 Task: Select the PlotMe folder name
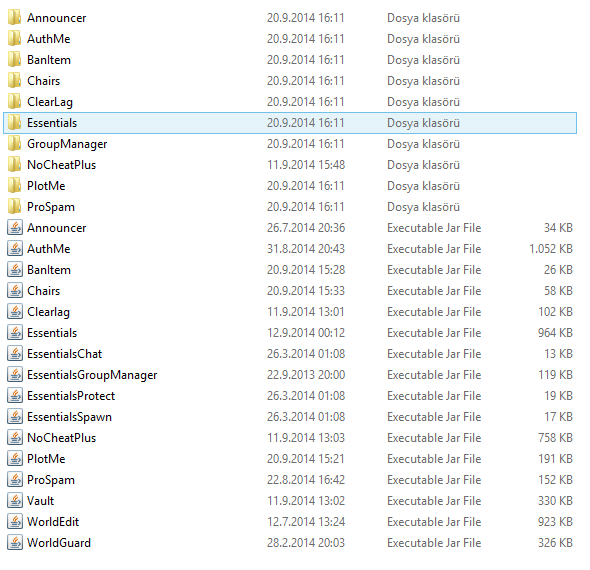point(46,186)
